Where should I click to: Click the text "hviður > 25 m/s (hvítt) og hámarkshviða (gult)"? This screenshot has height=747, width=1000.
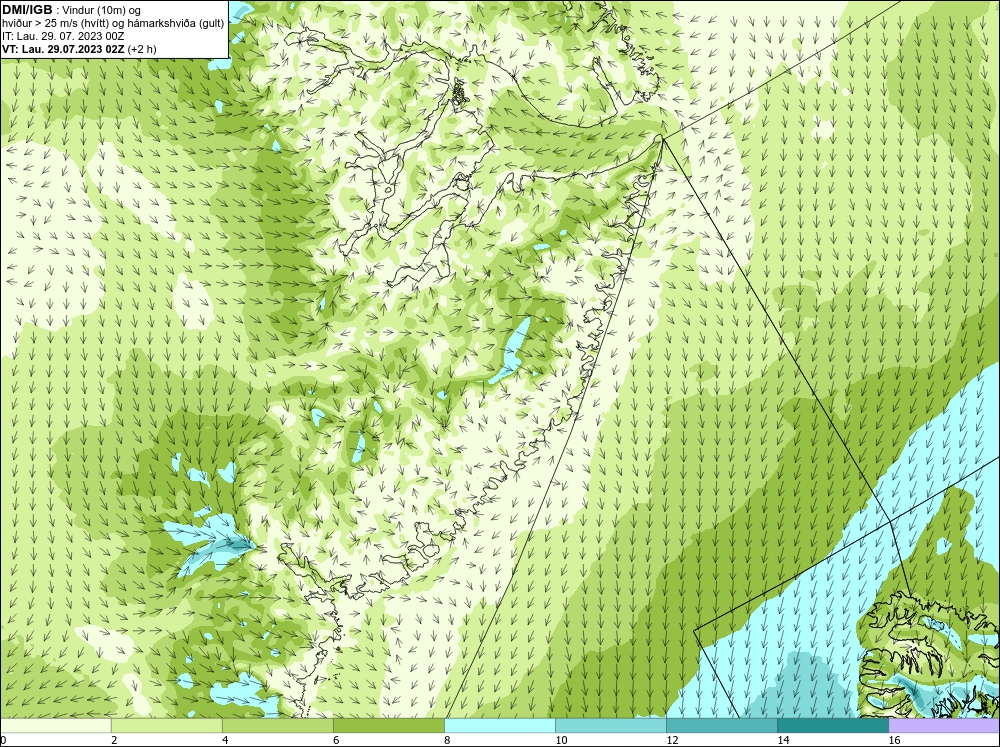(113, 23)
